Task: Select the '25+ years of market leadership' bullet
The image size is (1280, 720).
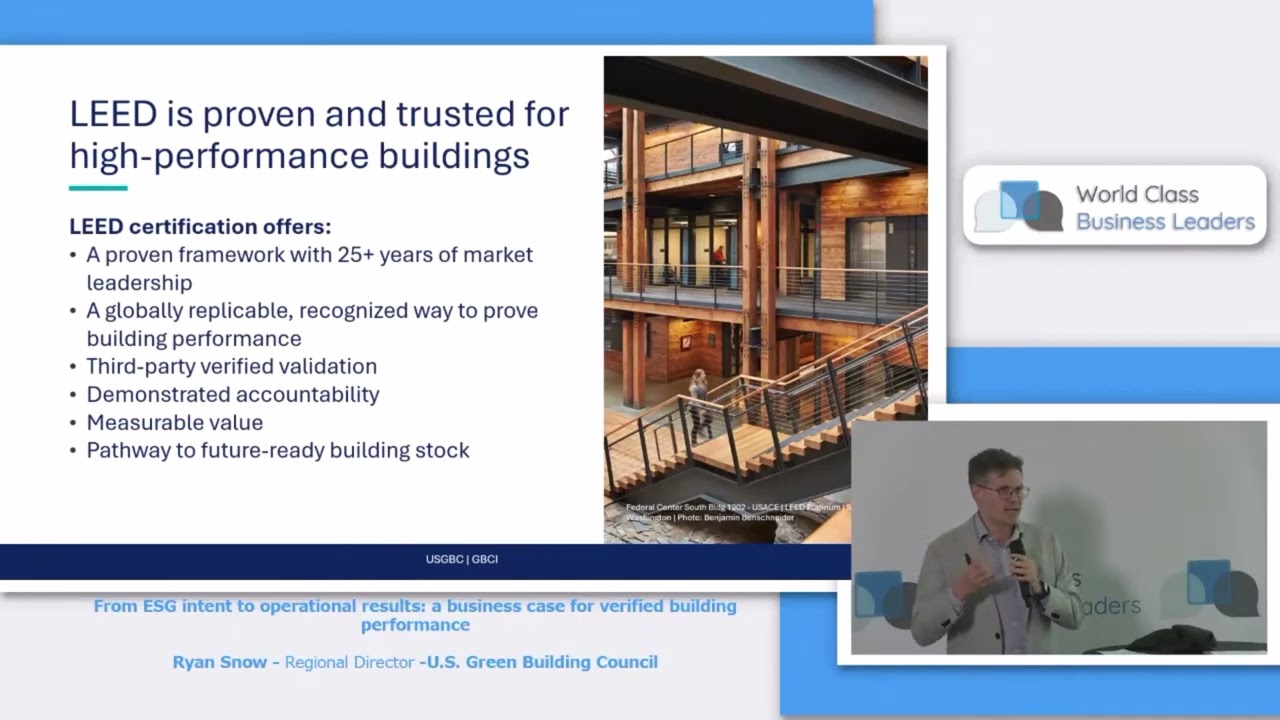Action: pos(309,268)
